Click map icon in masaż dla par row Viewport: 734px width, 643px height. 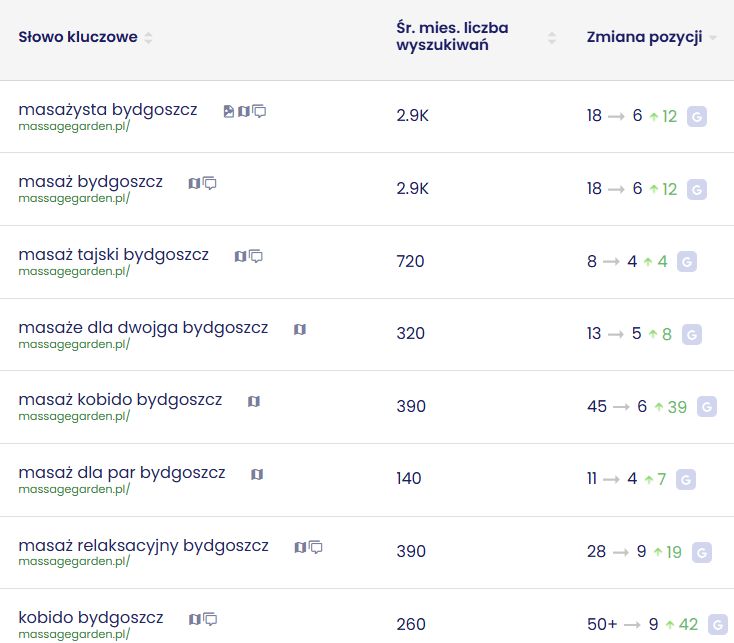click(x=257, y=475)
